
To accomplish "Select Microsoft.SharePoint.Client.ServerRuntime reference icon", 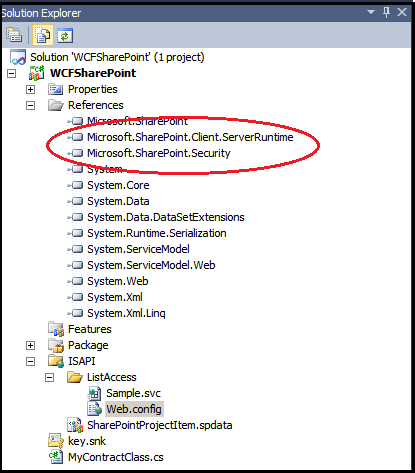I will (x=76, y=137).
